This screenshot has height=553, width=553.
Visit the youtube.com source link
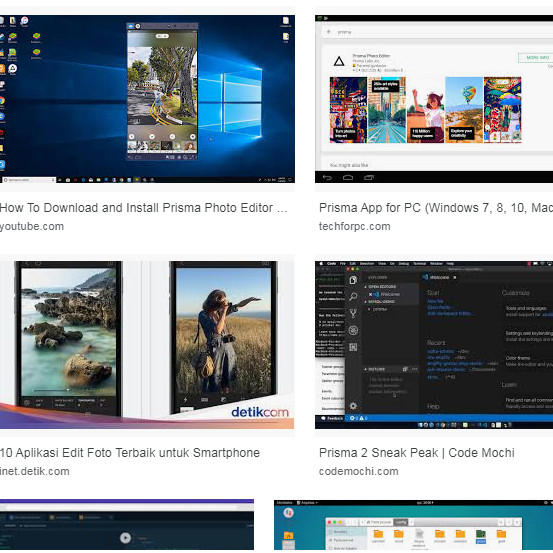pos(32,226)
